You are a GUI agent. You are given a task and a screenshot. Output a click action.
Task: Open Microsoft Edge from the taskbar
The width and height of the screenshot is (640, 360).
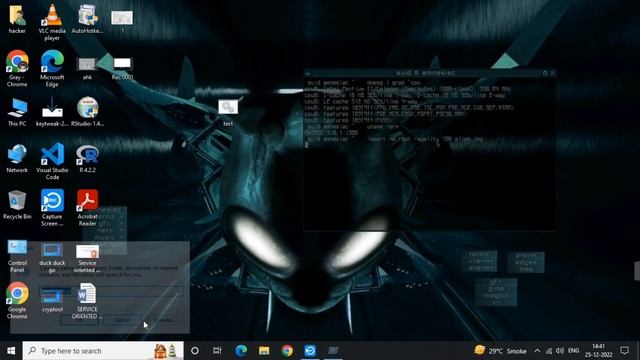pyautogui.click(x=241, y=351)
